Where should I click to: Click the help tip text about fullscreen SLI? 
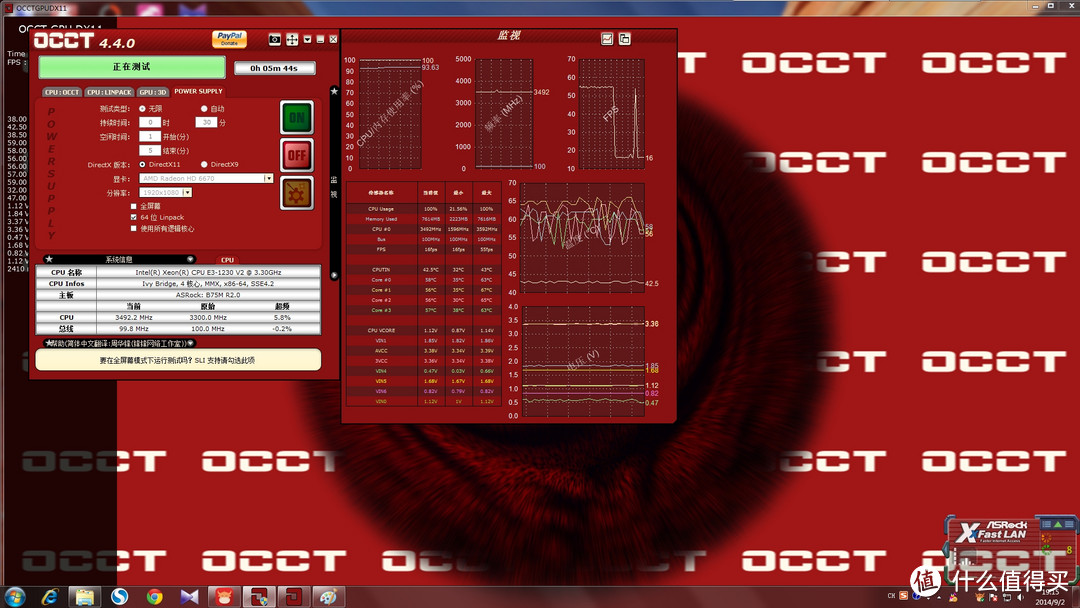(178, 360)
